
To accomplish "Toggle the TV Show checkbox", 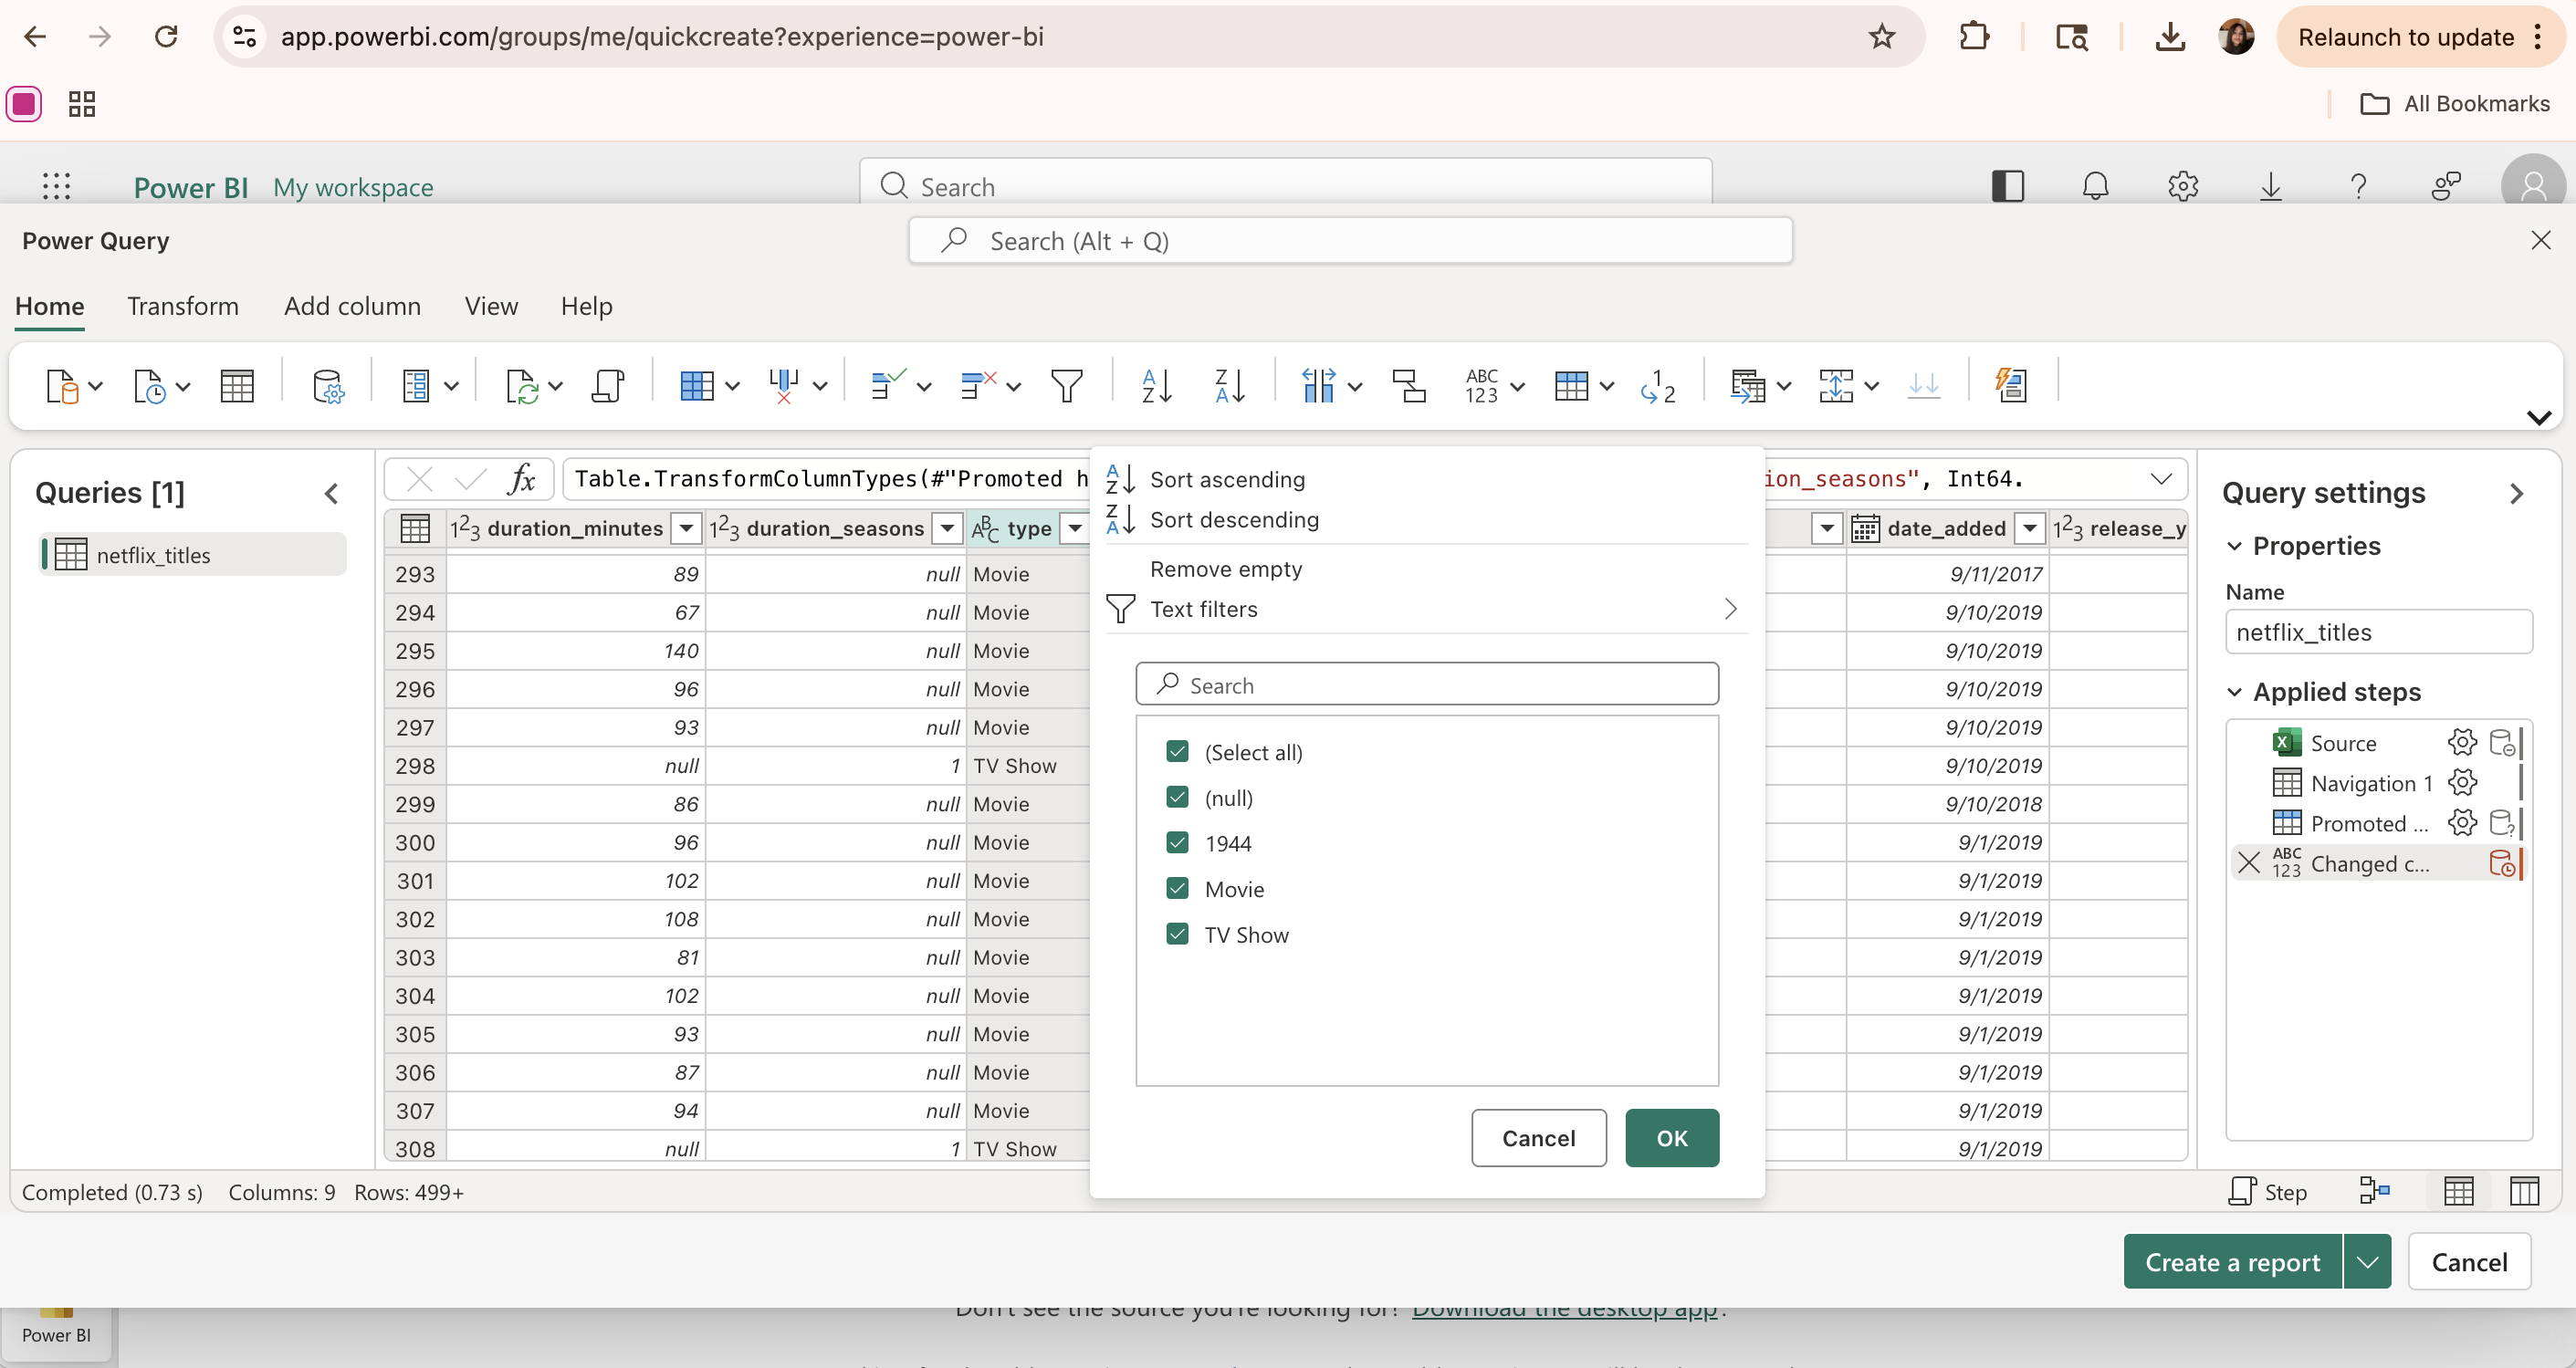I will (1177, 934).
